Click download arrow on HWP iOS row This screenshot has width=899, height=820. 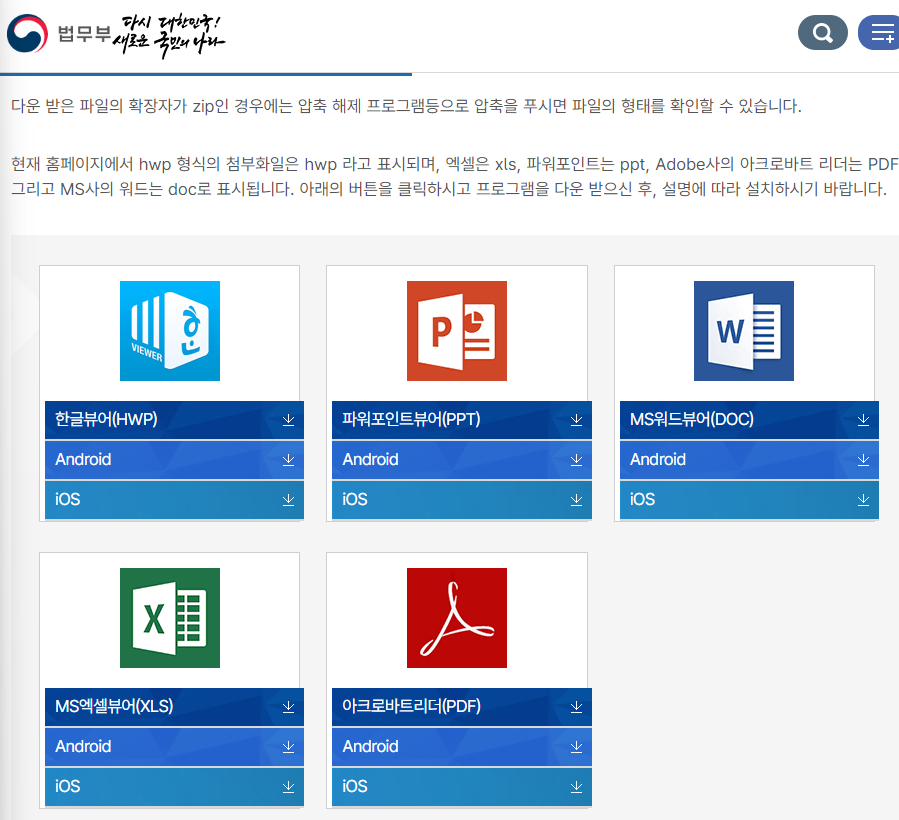pyautogui.click(x=288, y=500)
